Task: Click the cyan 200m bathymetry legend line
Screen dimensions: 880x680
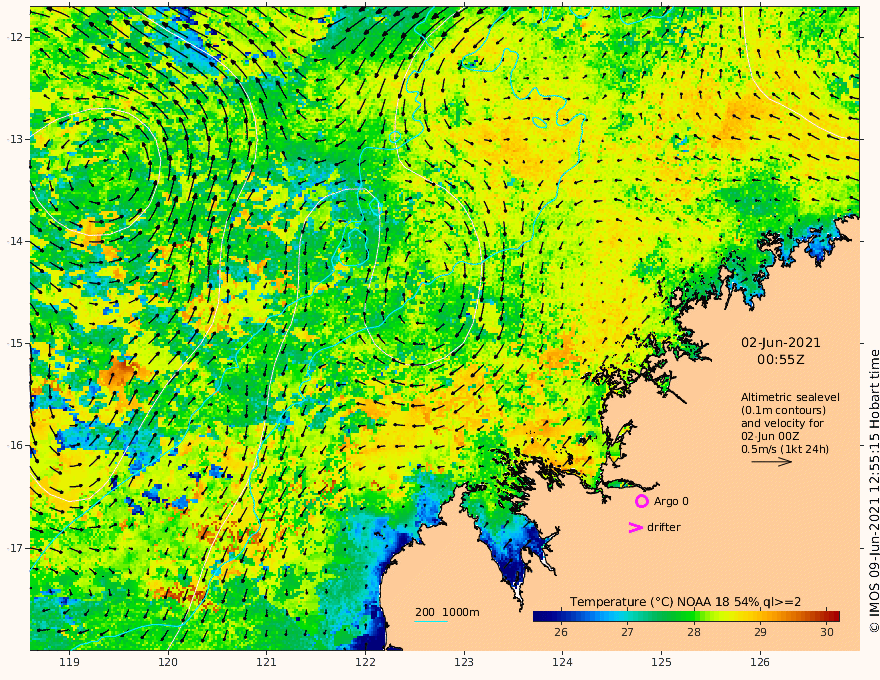Action: coord(431,621)
